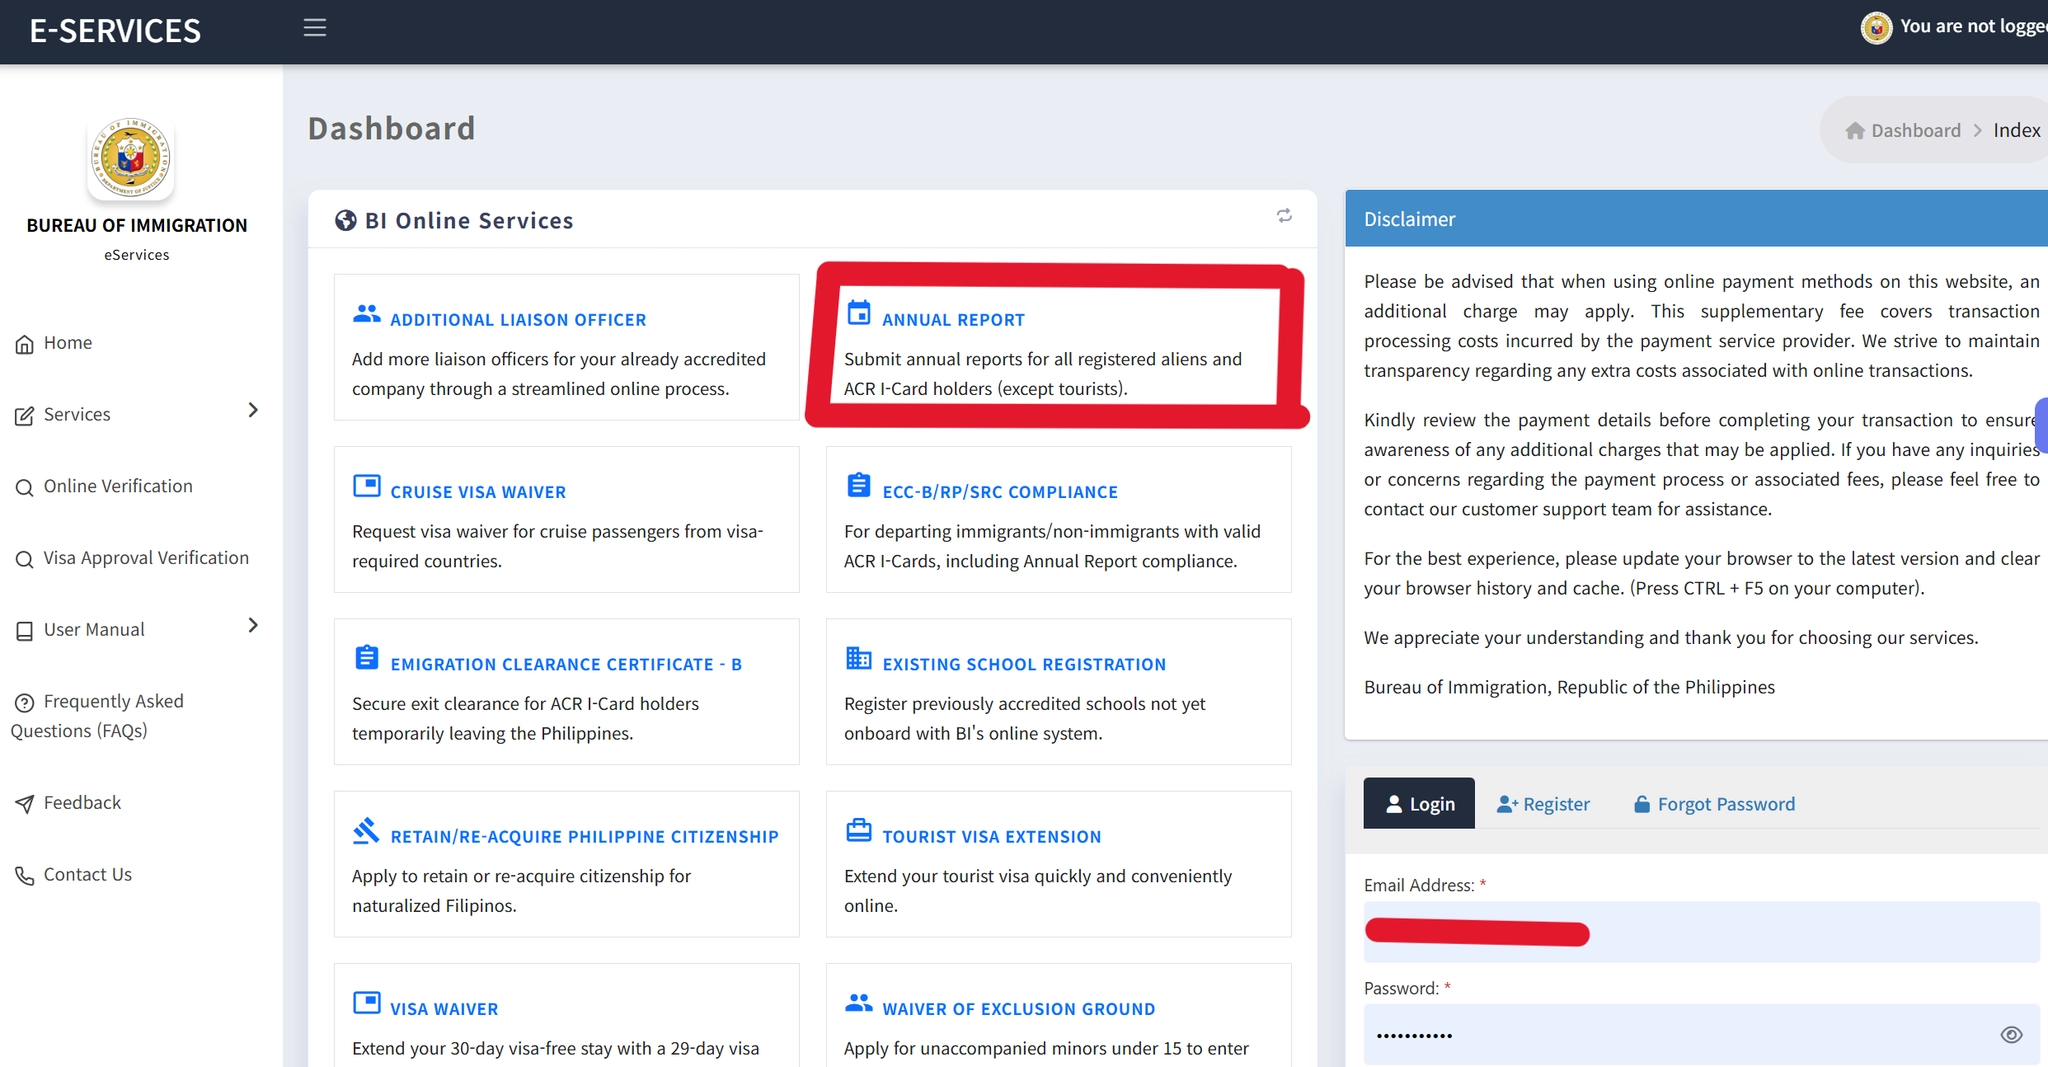Click the 'Request visa waiver for cruise' description
This screenshot has width=2048, height=1067.
tap(558, 546)
